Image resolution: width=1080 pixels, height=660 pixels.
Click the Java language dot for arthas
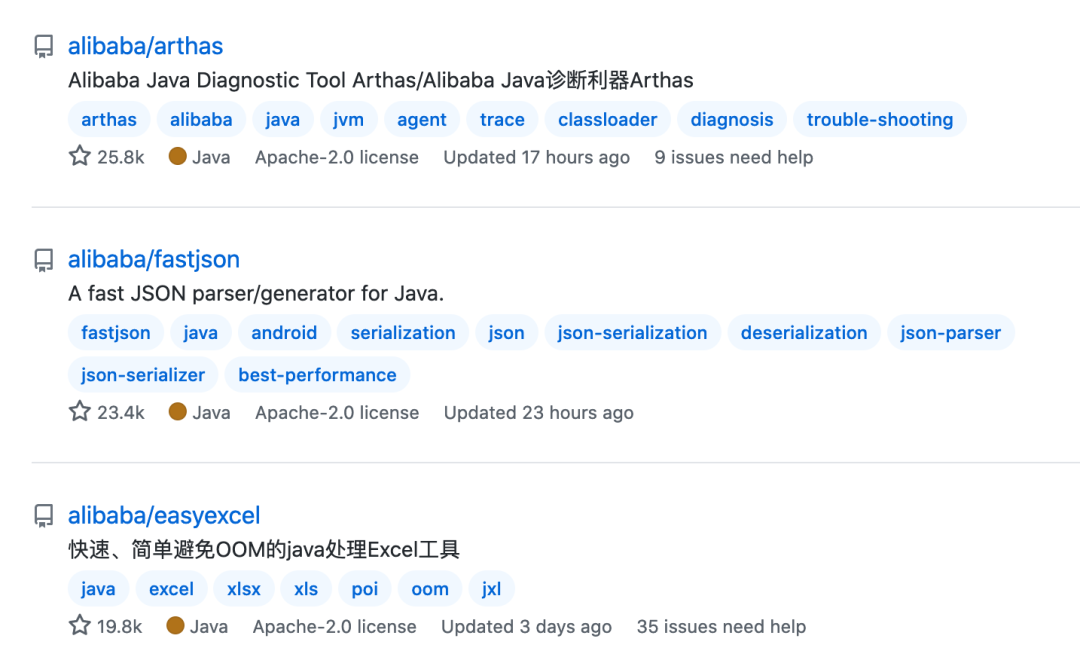coord(178,156)
